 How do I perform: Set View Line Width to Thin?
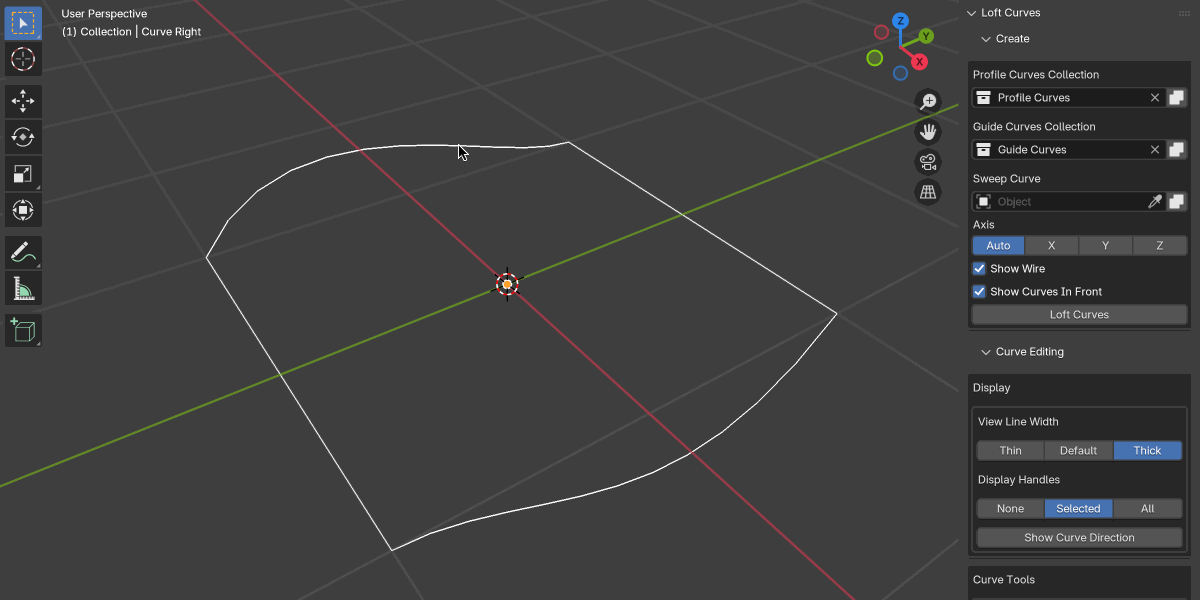click(x=1010, y=451)
